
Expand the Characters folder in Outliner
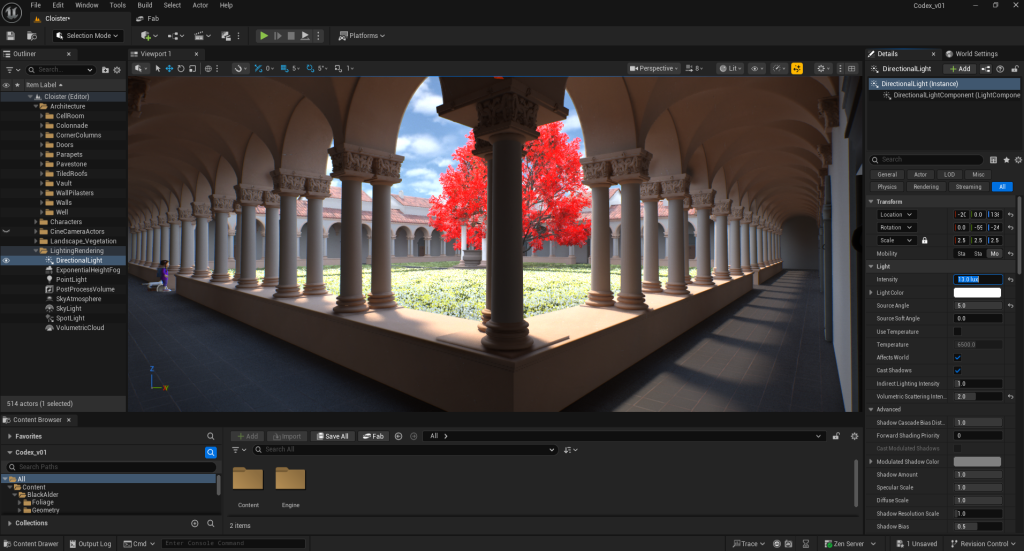(35, 222)
